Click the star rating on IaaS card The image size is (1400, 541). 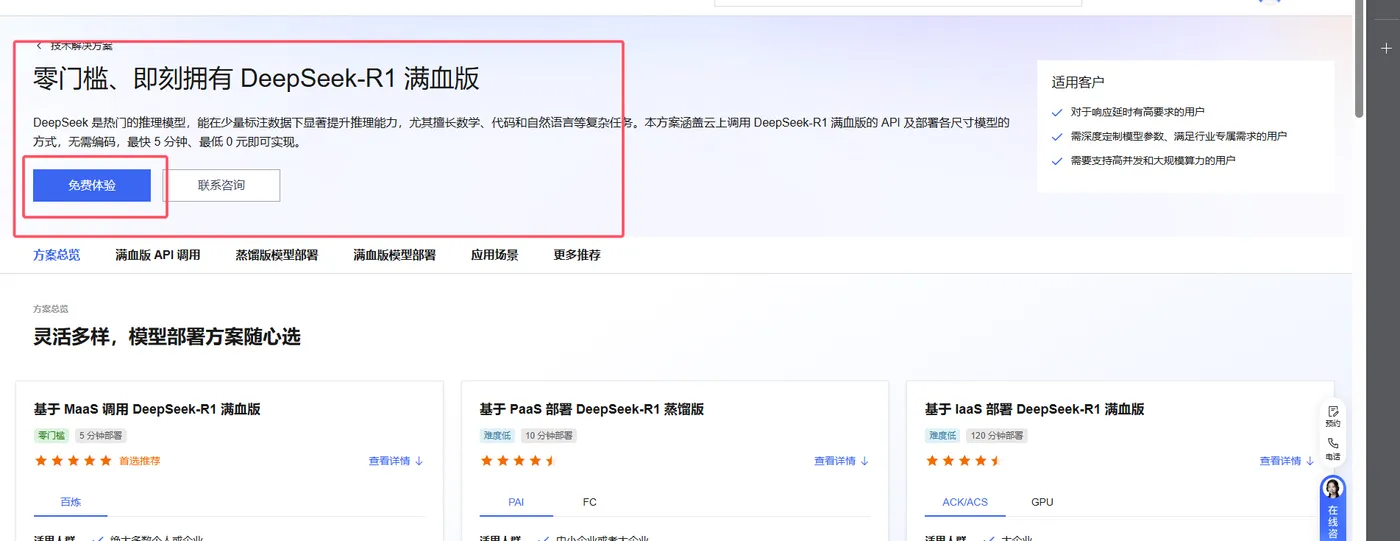tap(964, 461)
